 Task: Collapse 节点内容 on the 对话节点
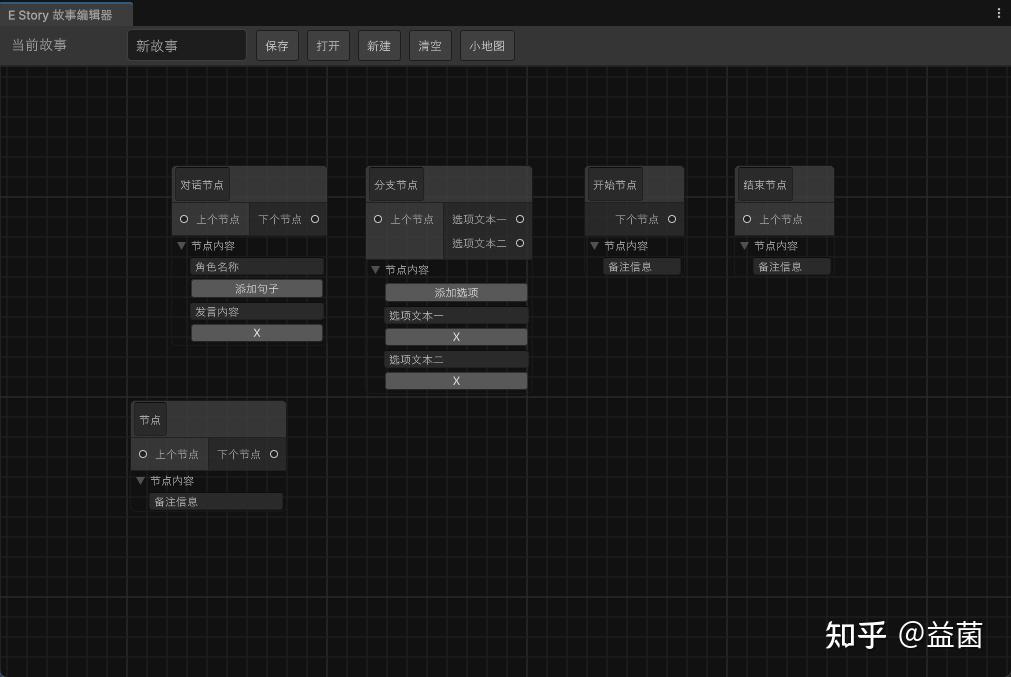tap(181, 245)
